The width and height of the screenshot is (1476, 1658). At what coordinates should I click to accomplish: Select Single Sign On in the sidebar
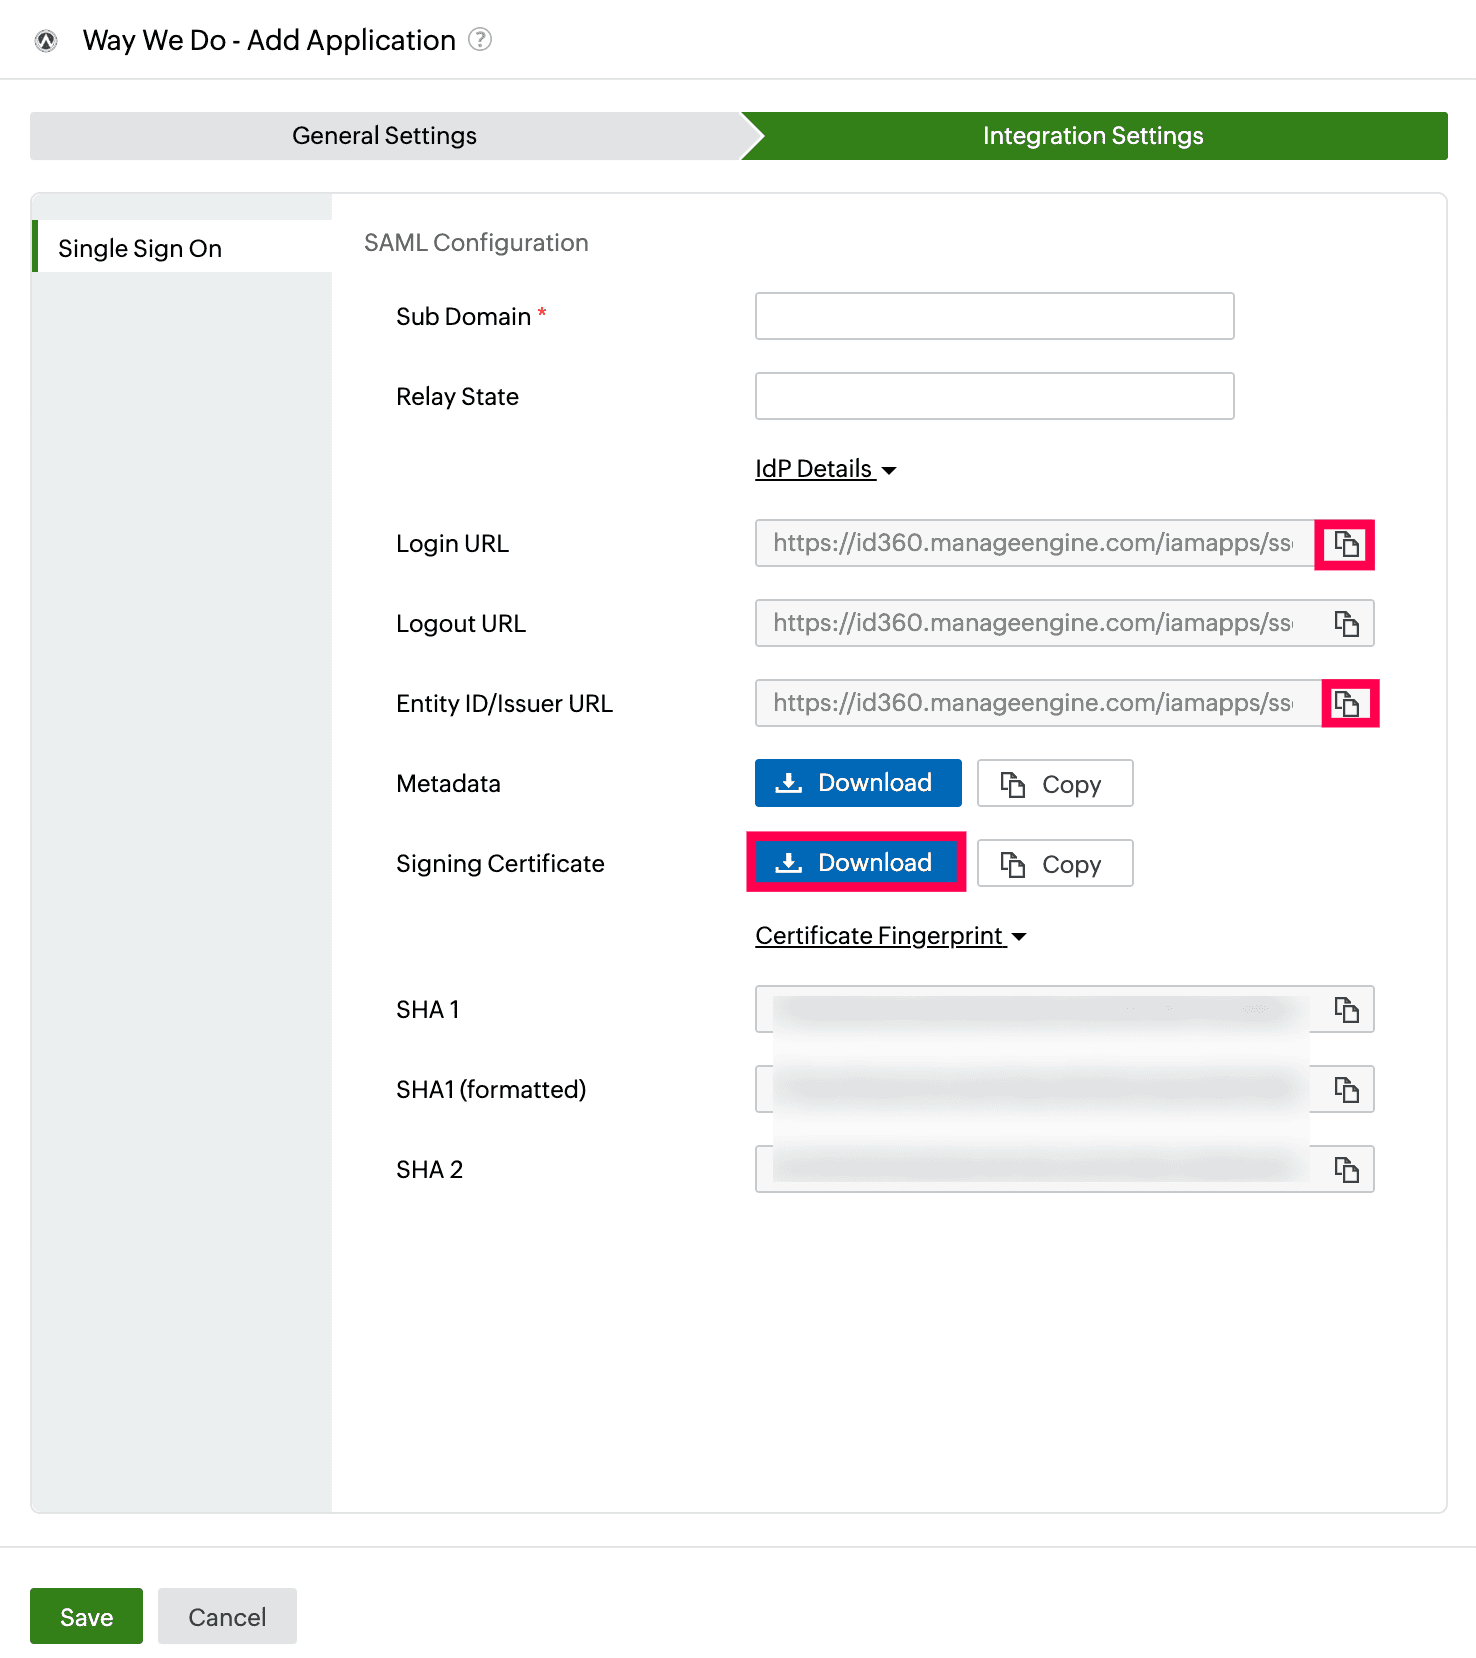click(x=182, y=247)
